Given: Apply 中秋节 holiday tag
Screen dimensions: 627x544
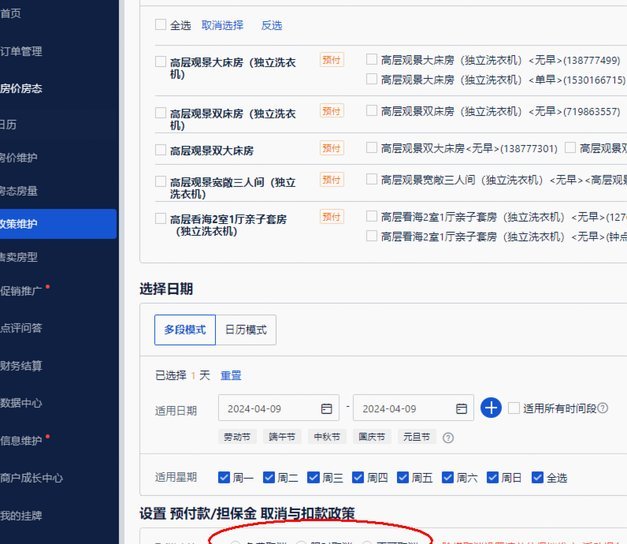Looking at the screenshot, I should (x=327, y=437).
